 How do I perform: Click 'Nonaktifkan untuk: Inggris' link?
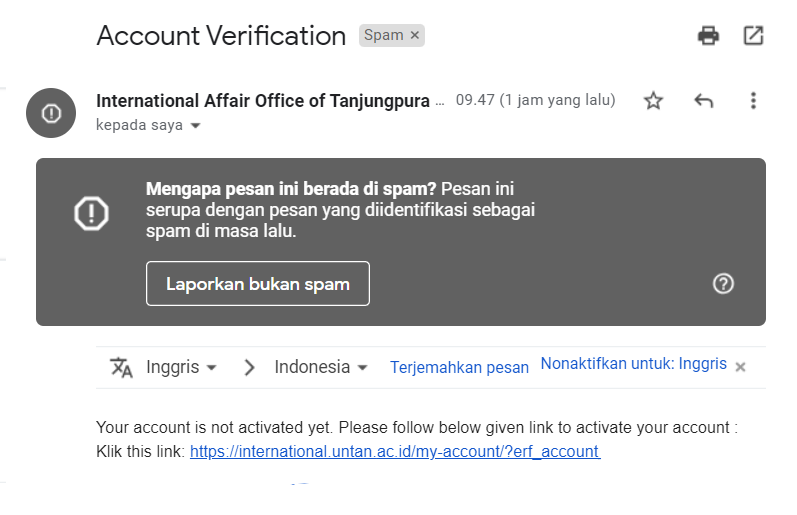(633, 364)
